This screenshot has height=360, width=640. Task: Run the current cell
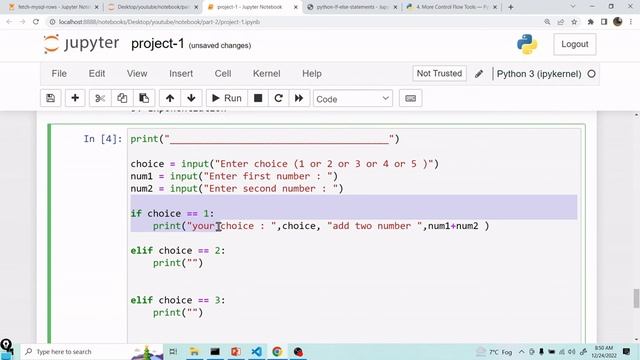click(x=227, y=98)
